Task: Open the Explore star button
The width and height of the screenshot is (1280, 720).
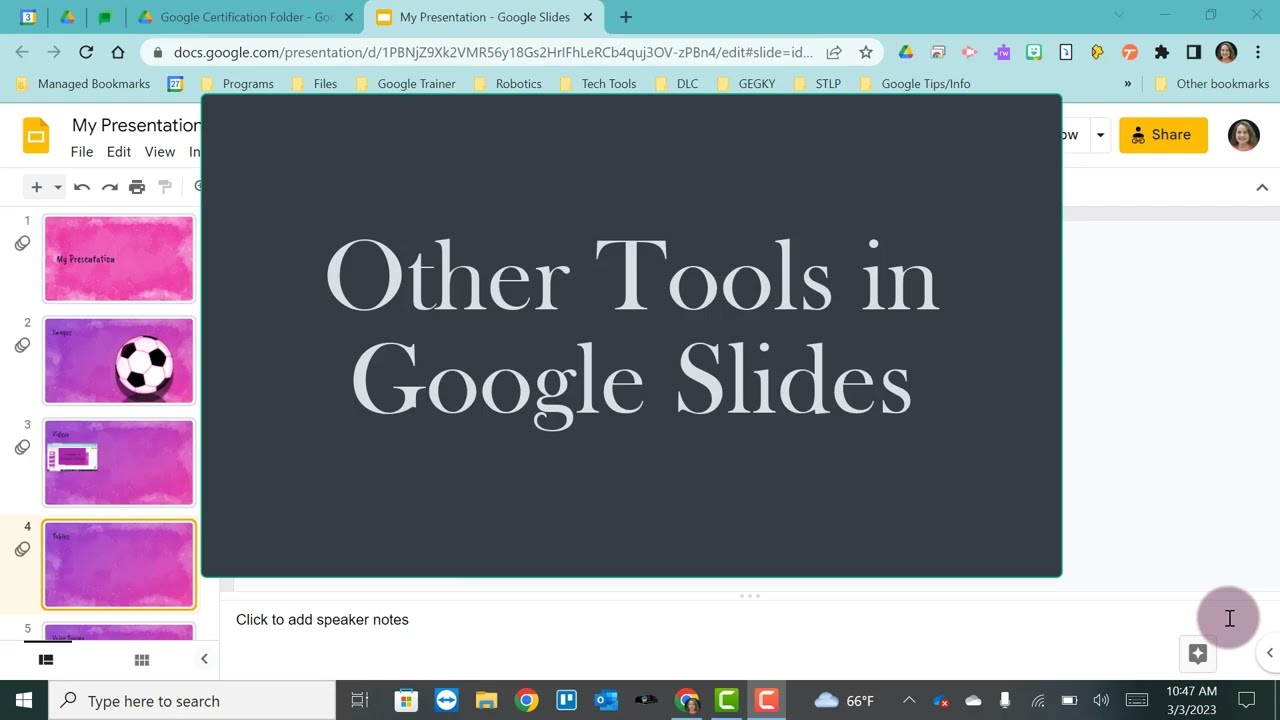Action: pos(1198,654)
